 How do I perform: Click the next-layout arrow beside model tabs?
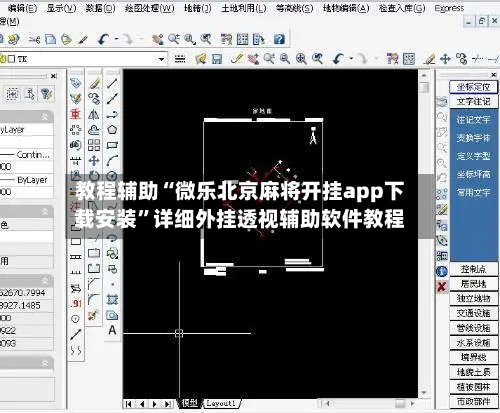[x=154, y=404]
